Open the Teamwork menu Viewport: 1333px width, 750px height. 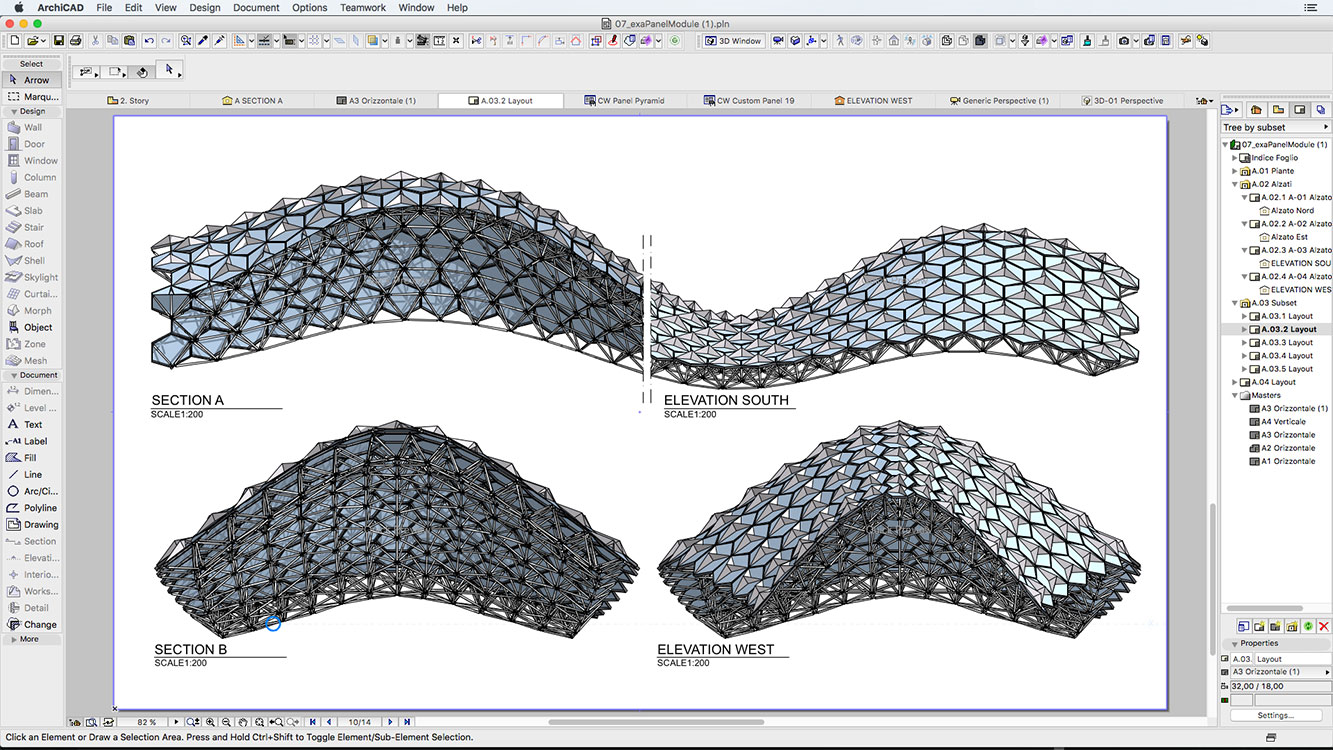coord(362,7)
